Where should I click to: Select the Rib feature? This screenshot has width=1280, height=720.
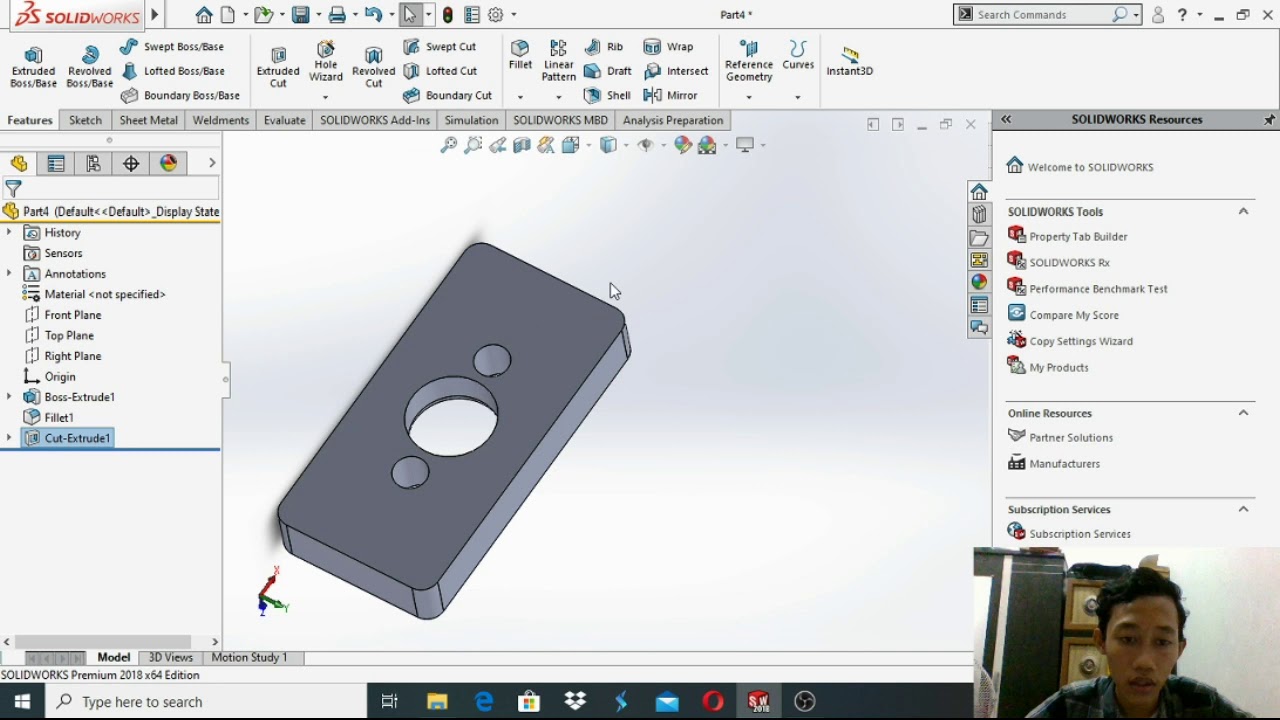click(603, 47)
